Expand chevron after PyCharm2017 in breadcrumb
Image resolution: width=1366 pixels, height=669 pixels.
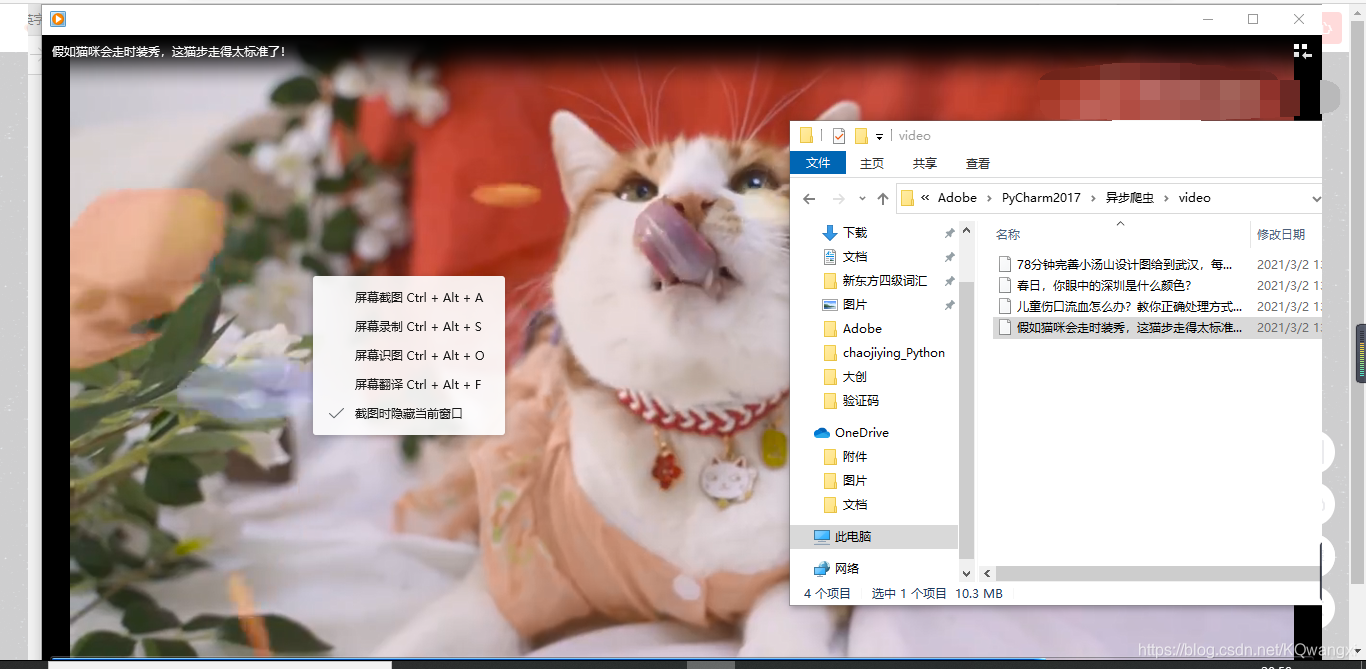pyautogui.click(x=1093, y=198)
